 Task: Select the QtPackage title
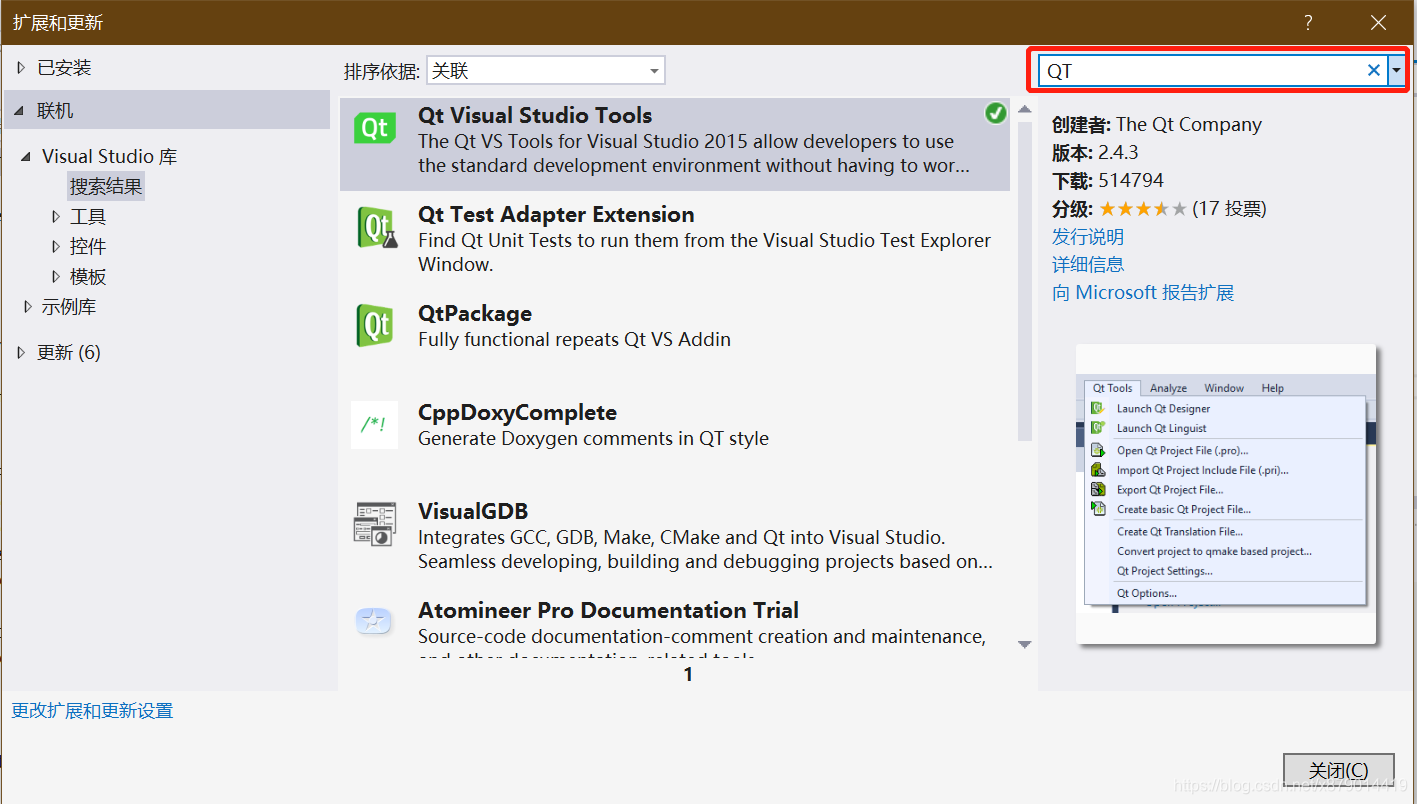pos(475,314)
